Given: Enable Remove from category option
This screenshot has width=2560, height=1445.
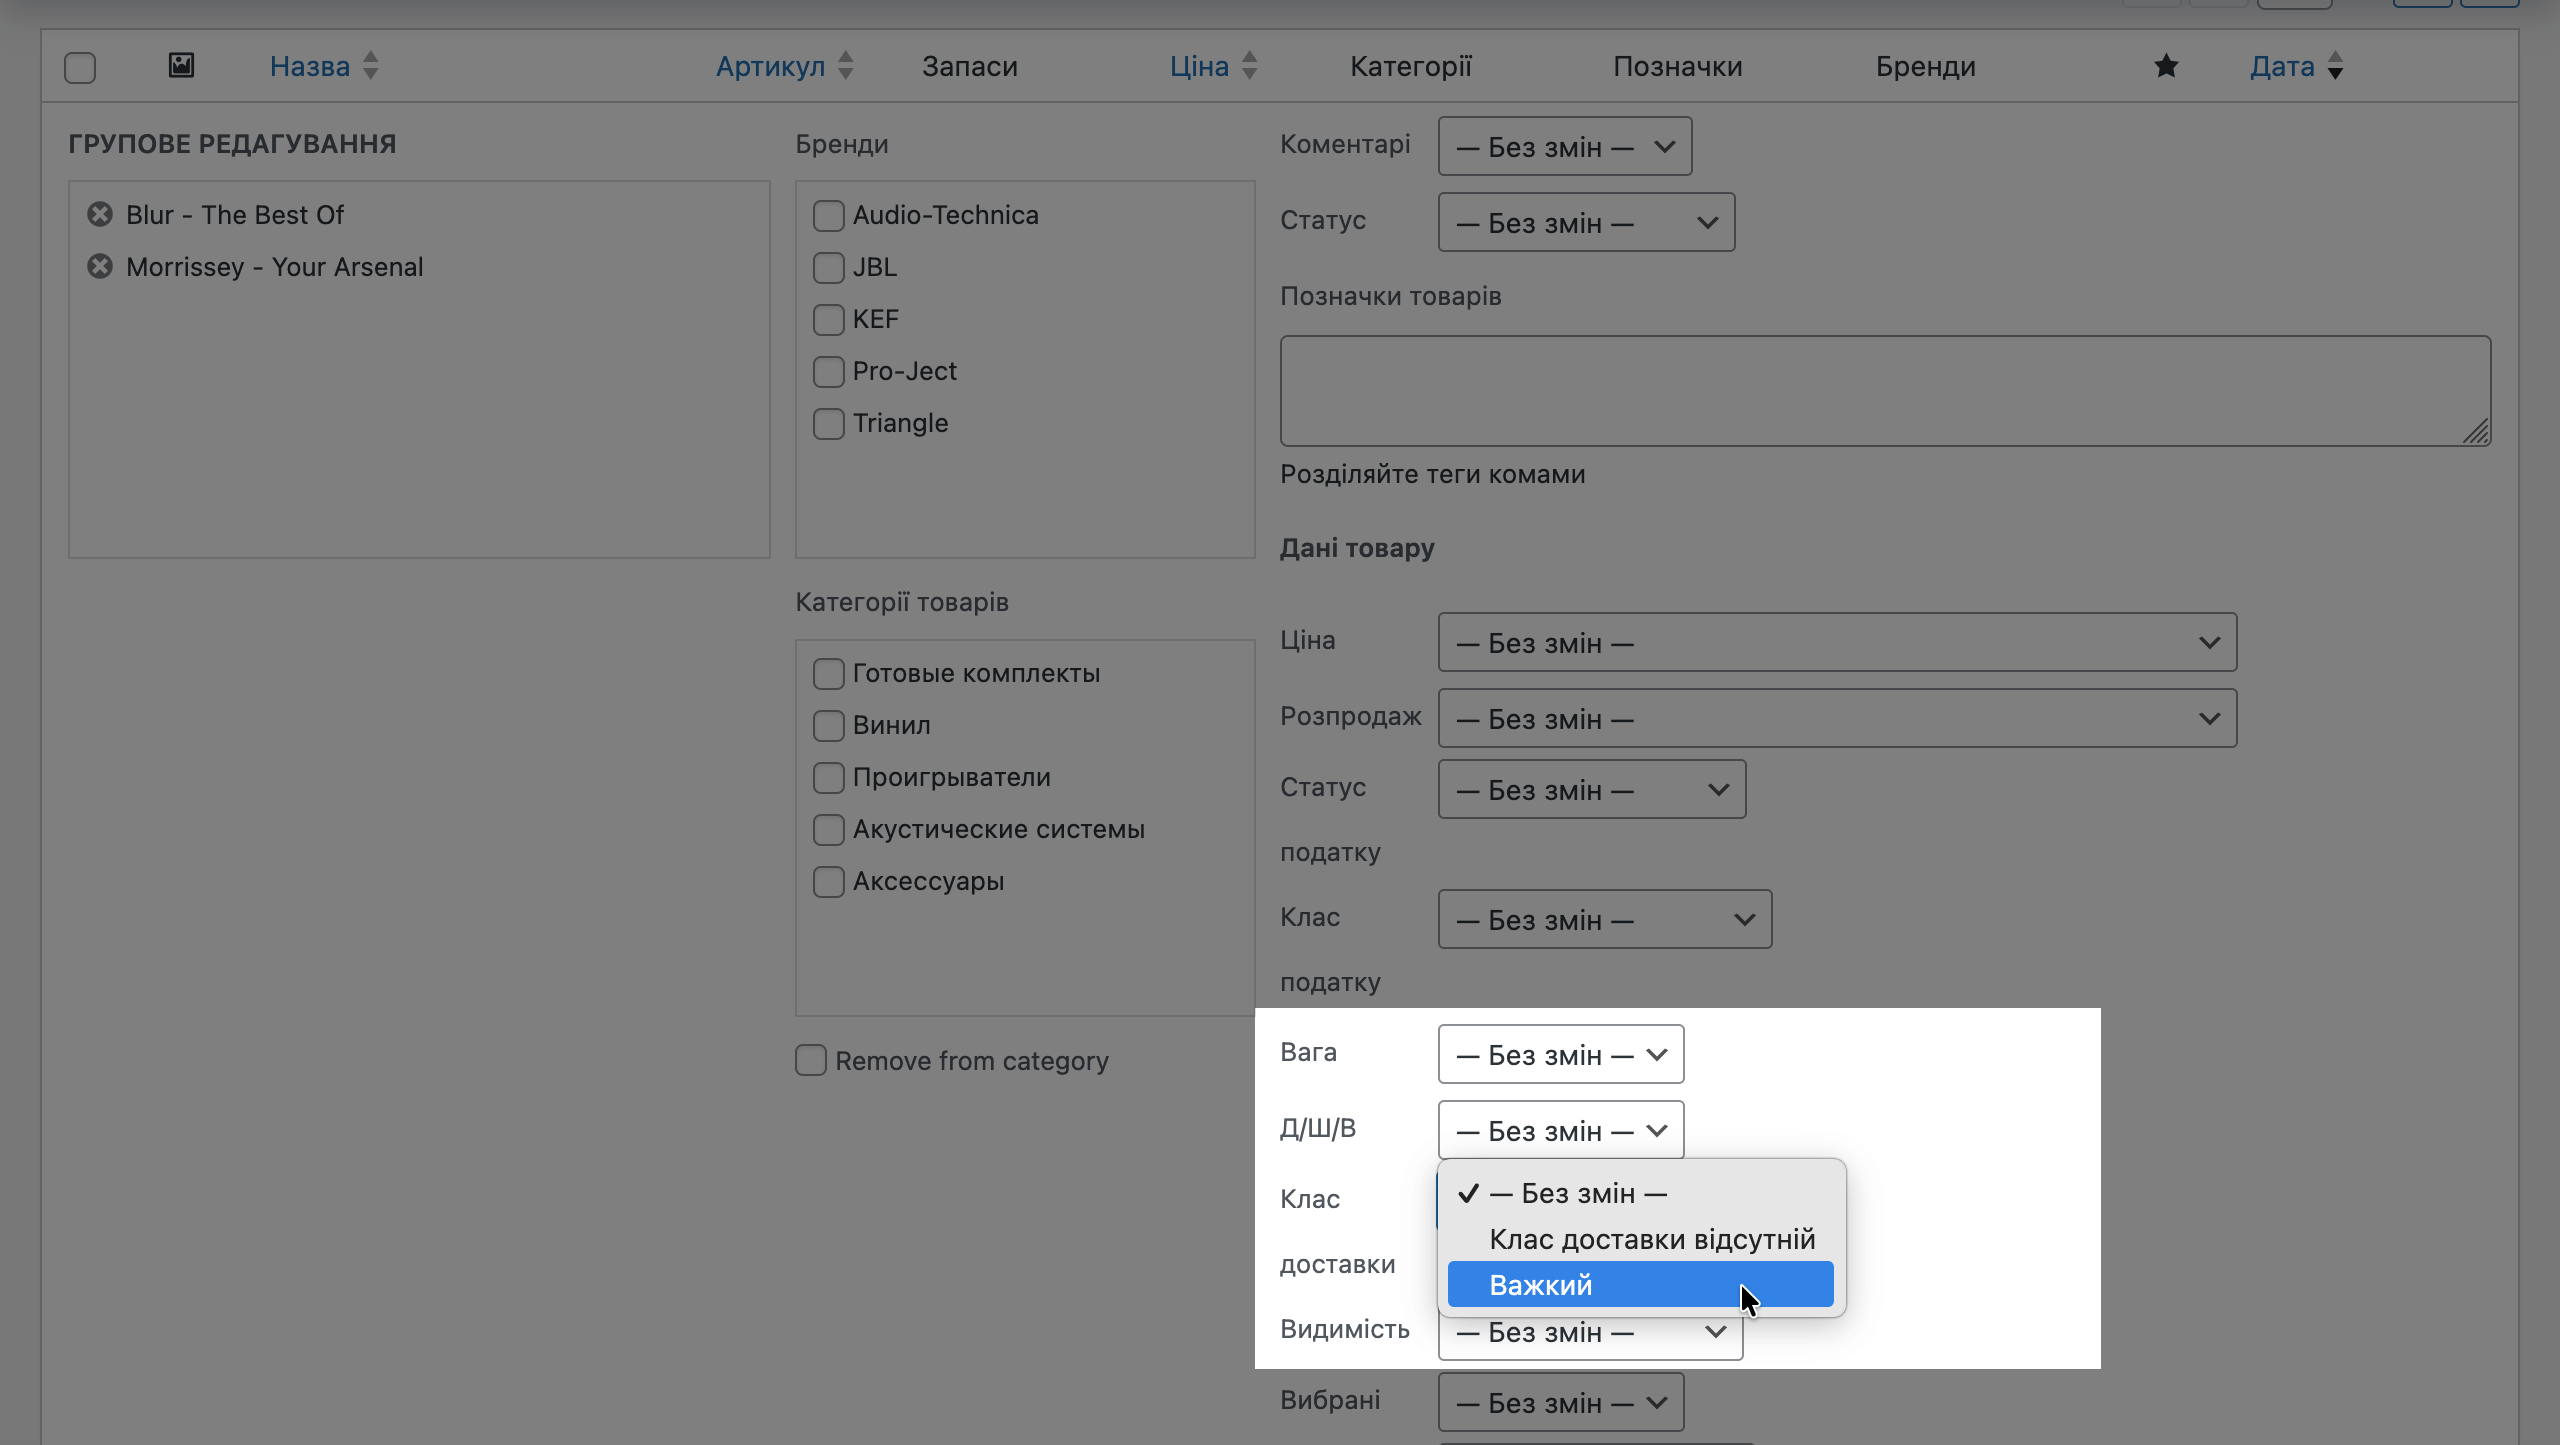Looking at the screenshot, I should point(811,1060).
